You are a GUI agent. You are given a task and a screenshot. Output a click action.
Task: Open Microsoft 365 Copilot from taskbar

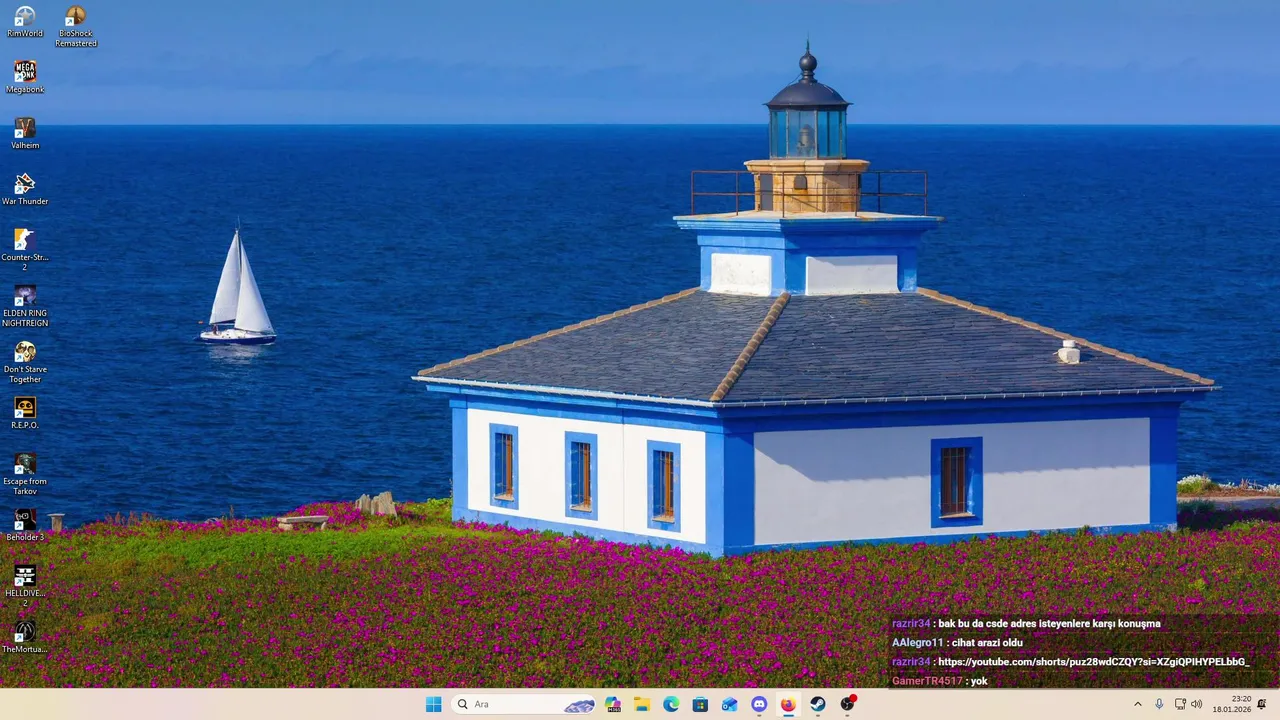613,704
